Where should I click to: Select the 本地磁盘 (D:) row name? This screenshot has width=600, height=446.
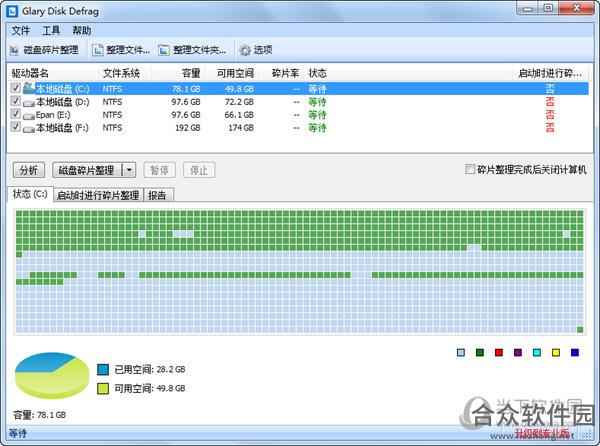click(x=62, y=102)
